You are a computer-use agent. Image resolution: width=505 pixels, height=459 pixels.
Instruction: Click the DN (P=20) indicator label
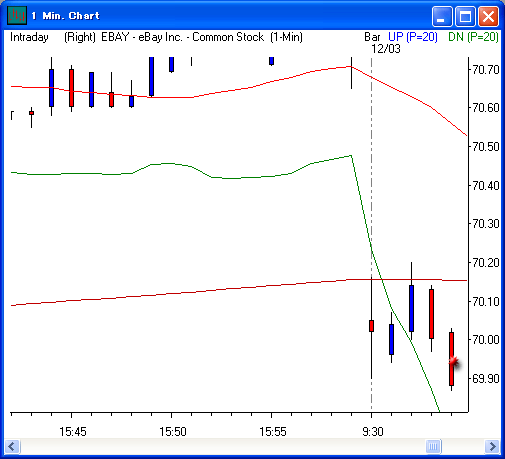pyautogui.click(x=473, y=37)
